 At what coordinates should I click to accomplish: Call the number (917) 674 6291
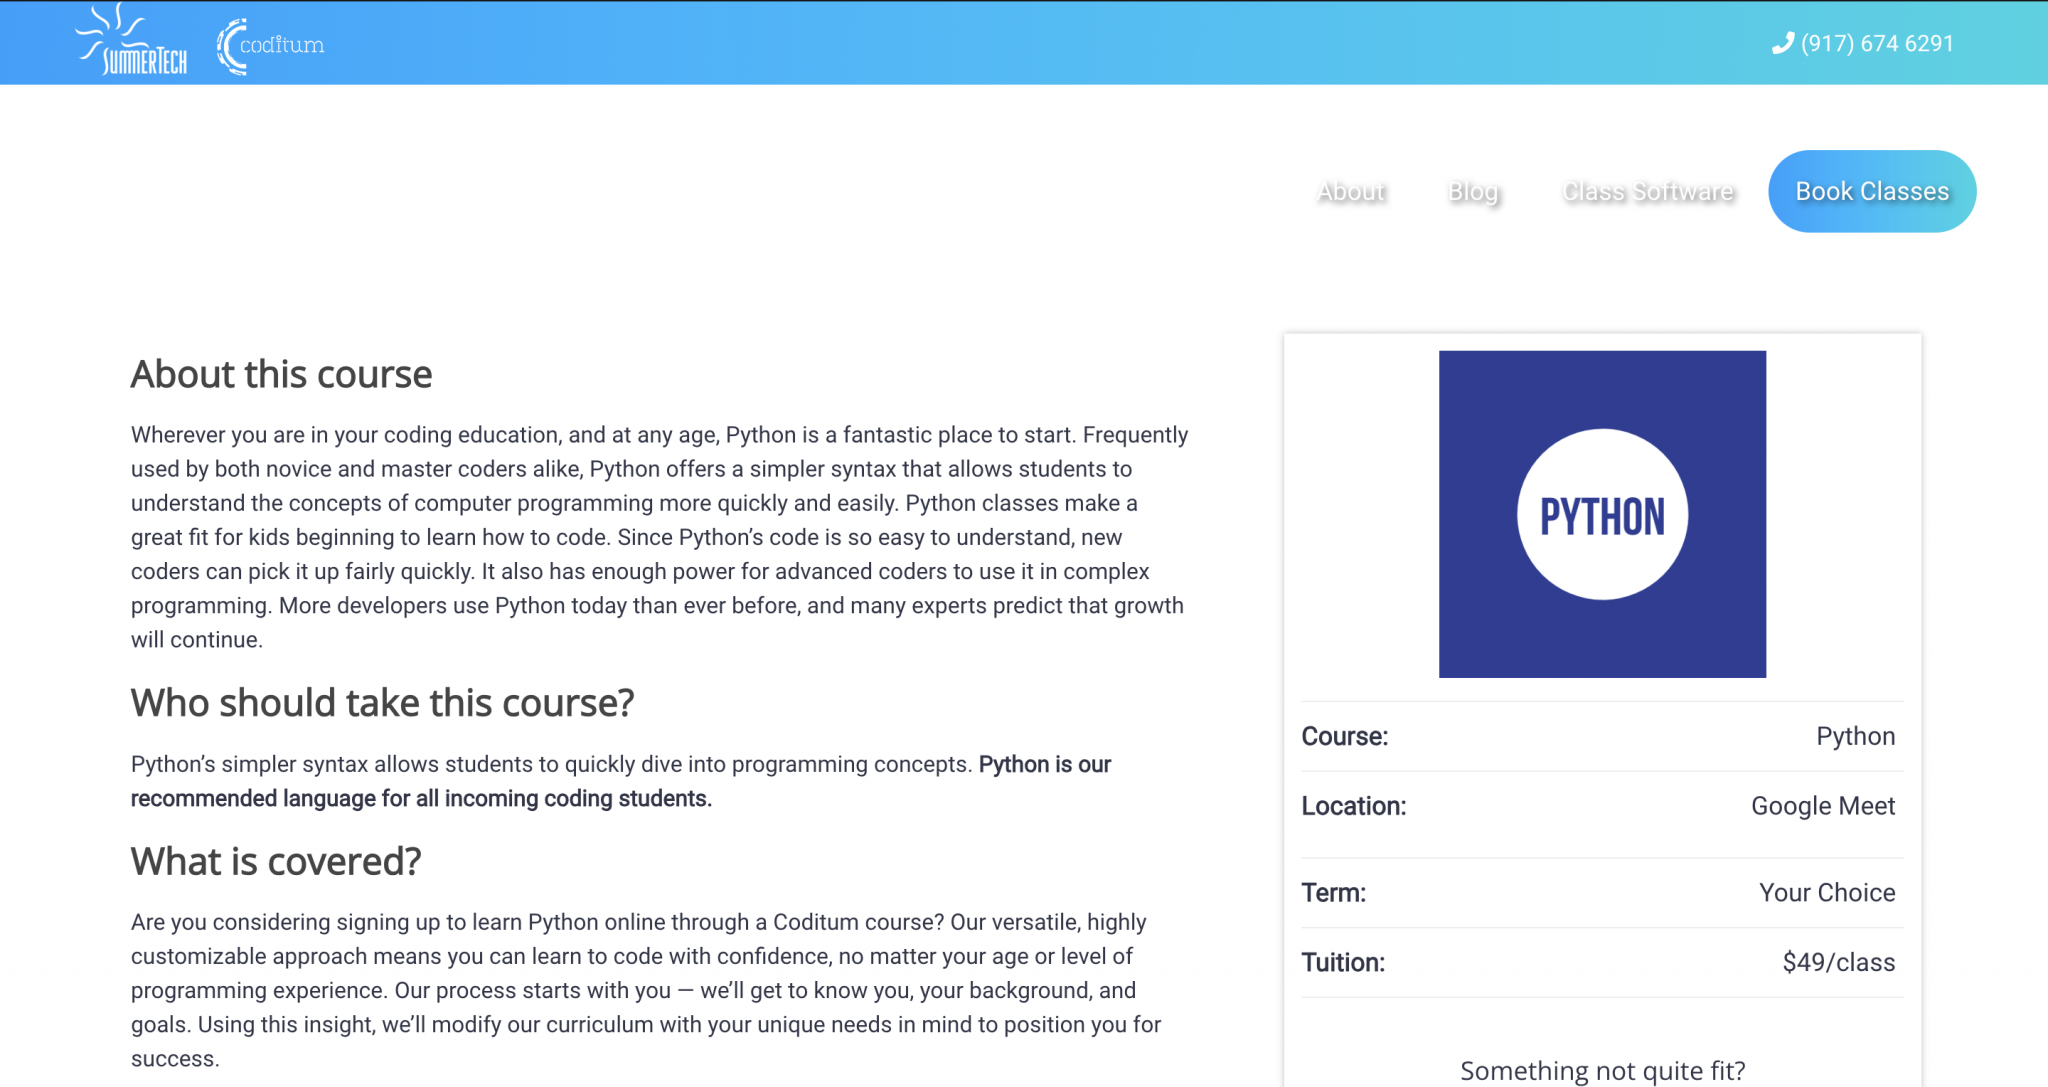(1875, 43)
